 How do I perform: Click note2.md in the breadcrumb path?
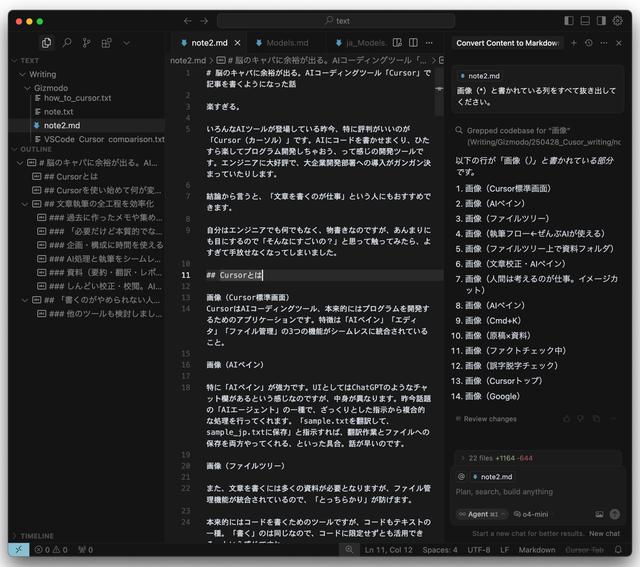coord(188,60)
